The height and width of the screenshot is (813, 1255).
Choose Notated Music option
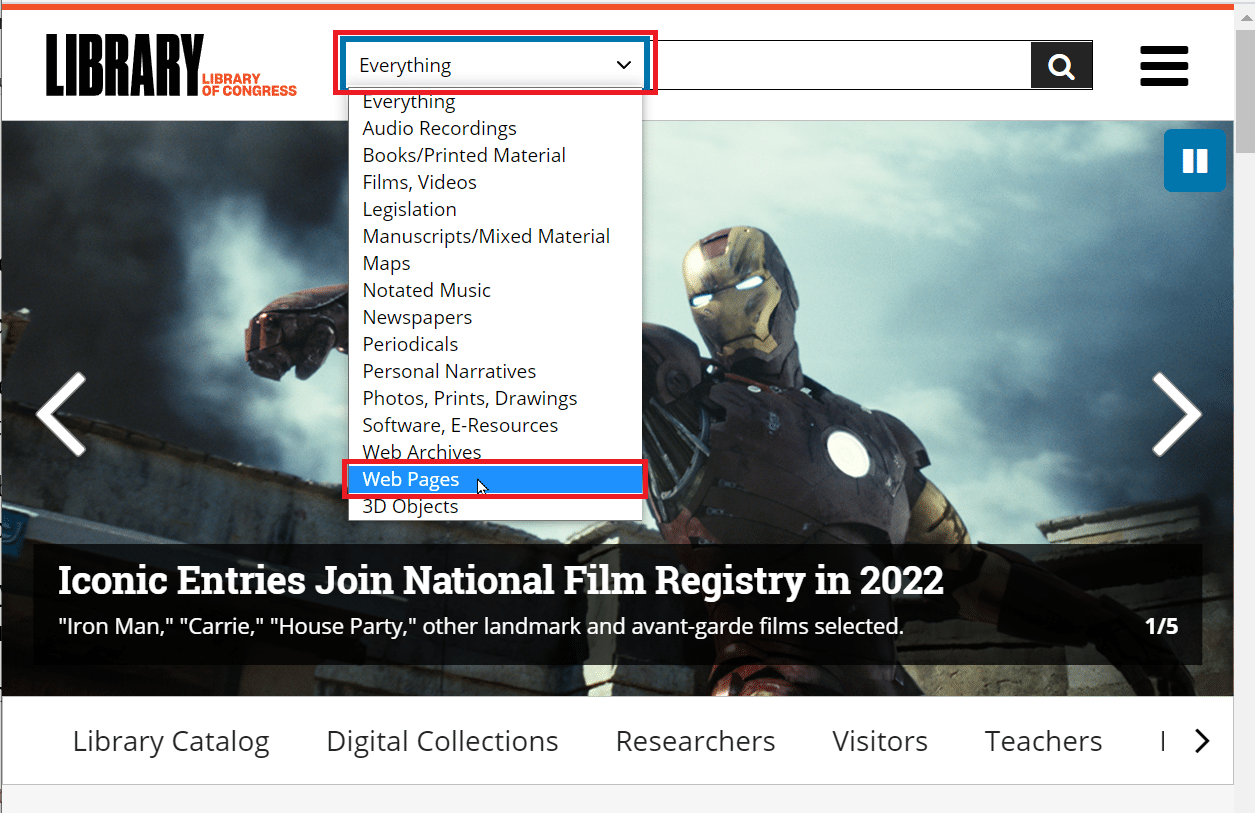[495, 290]
